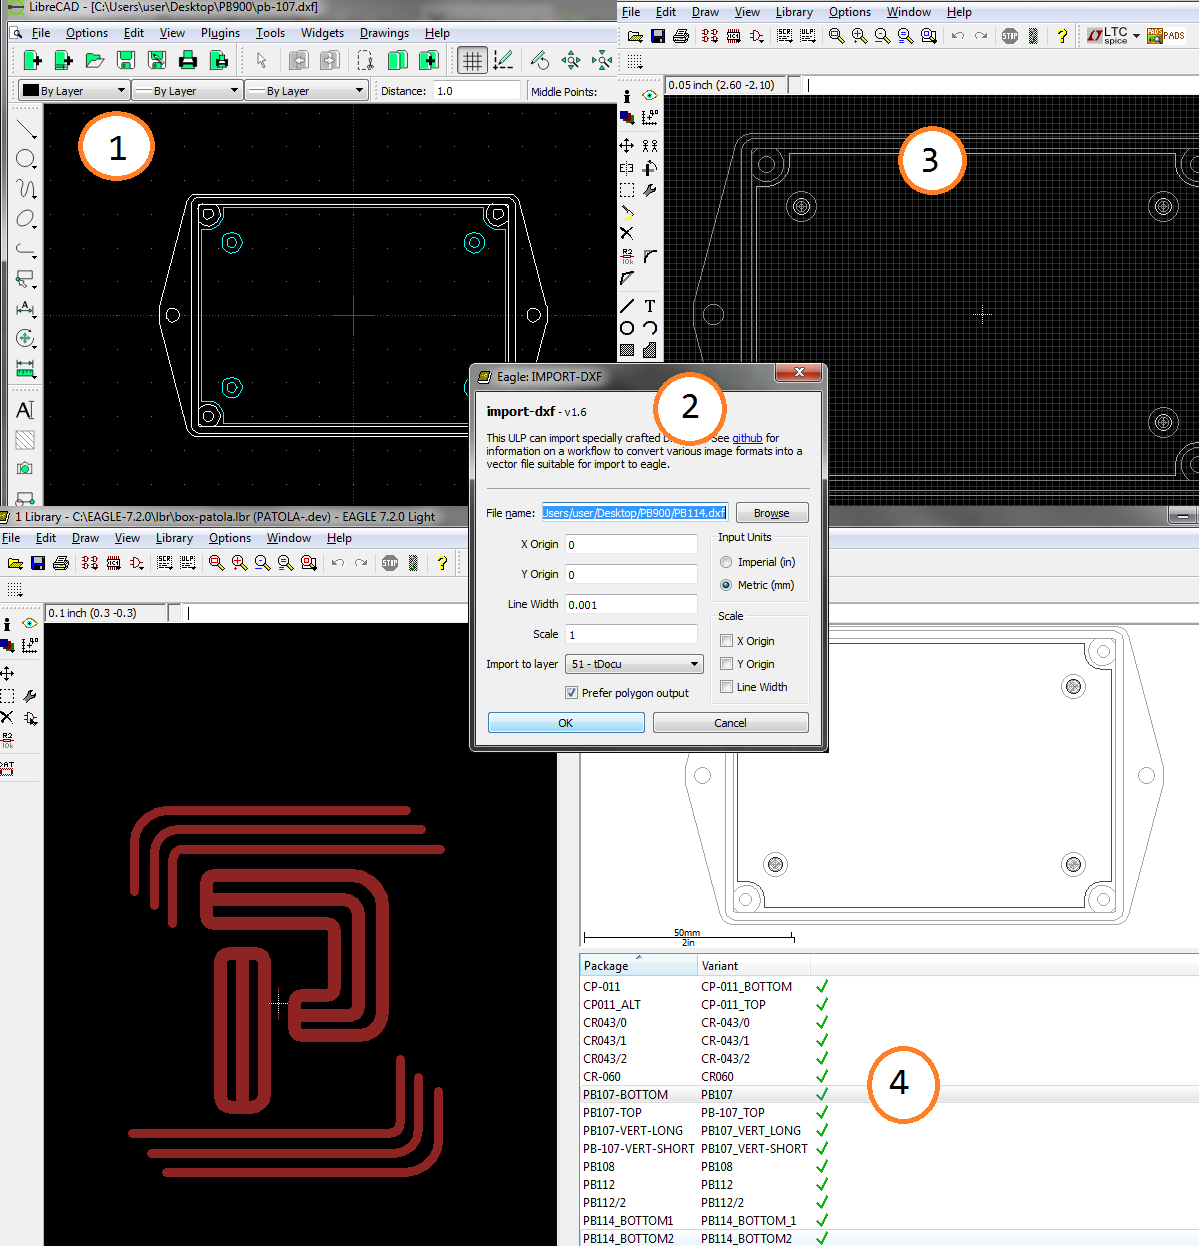Select Wire line tool in LTspice-toolbar EAGLE window
The width and height of the screenshot is (1200, 1248).
(x=627, y=306)
